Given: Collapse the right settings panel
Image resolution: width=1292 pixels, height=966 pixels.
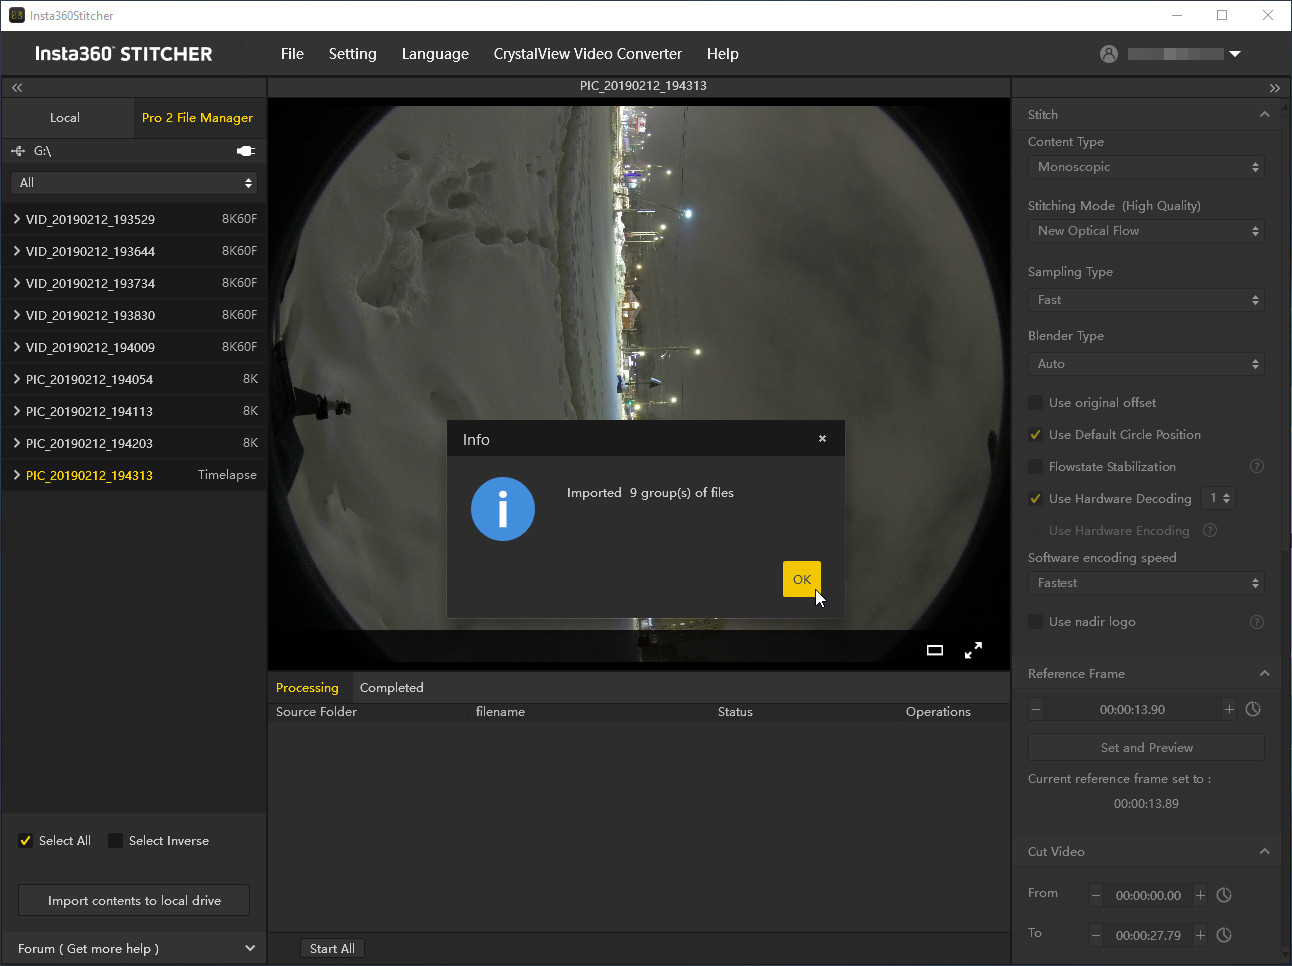Looking at the screenshot, I should [1274, 88].
